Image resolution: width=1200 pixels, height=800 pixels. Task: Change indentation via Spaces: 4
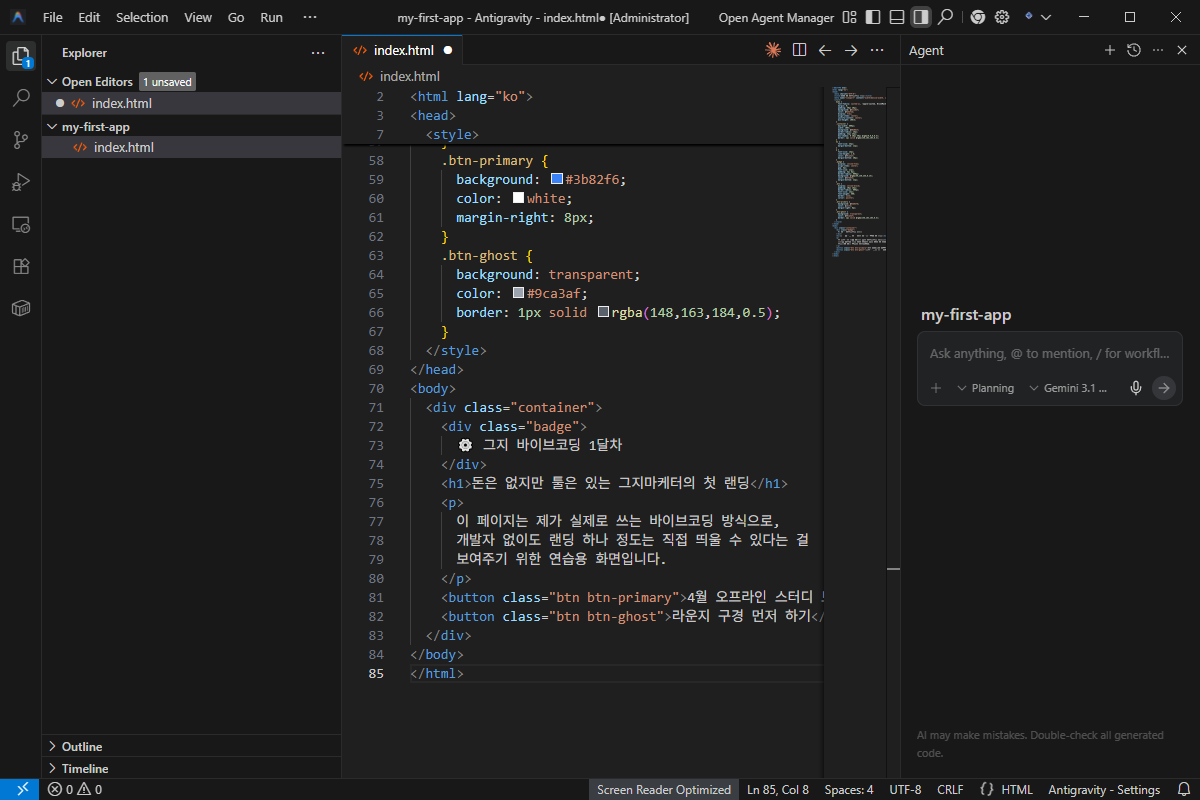(849, 789)
